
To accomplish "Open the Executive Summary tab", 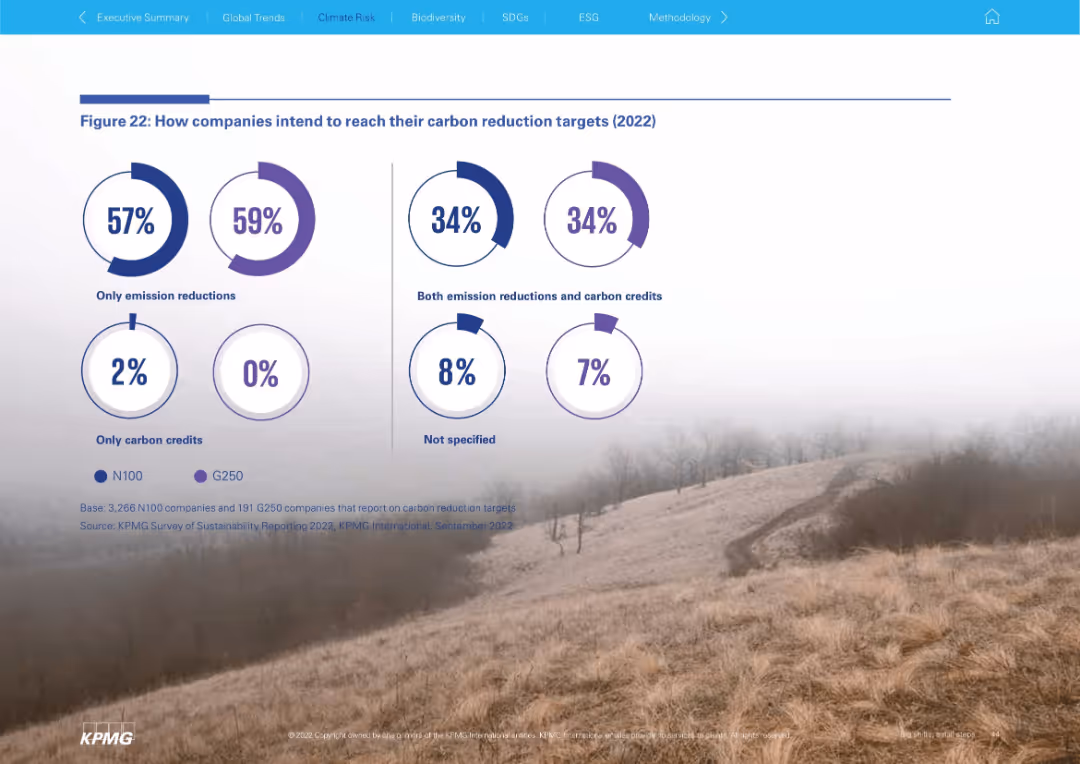I will click(x=143, y=18).
